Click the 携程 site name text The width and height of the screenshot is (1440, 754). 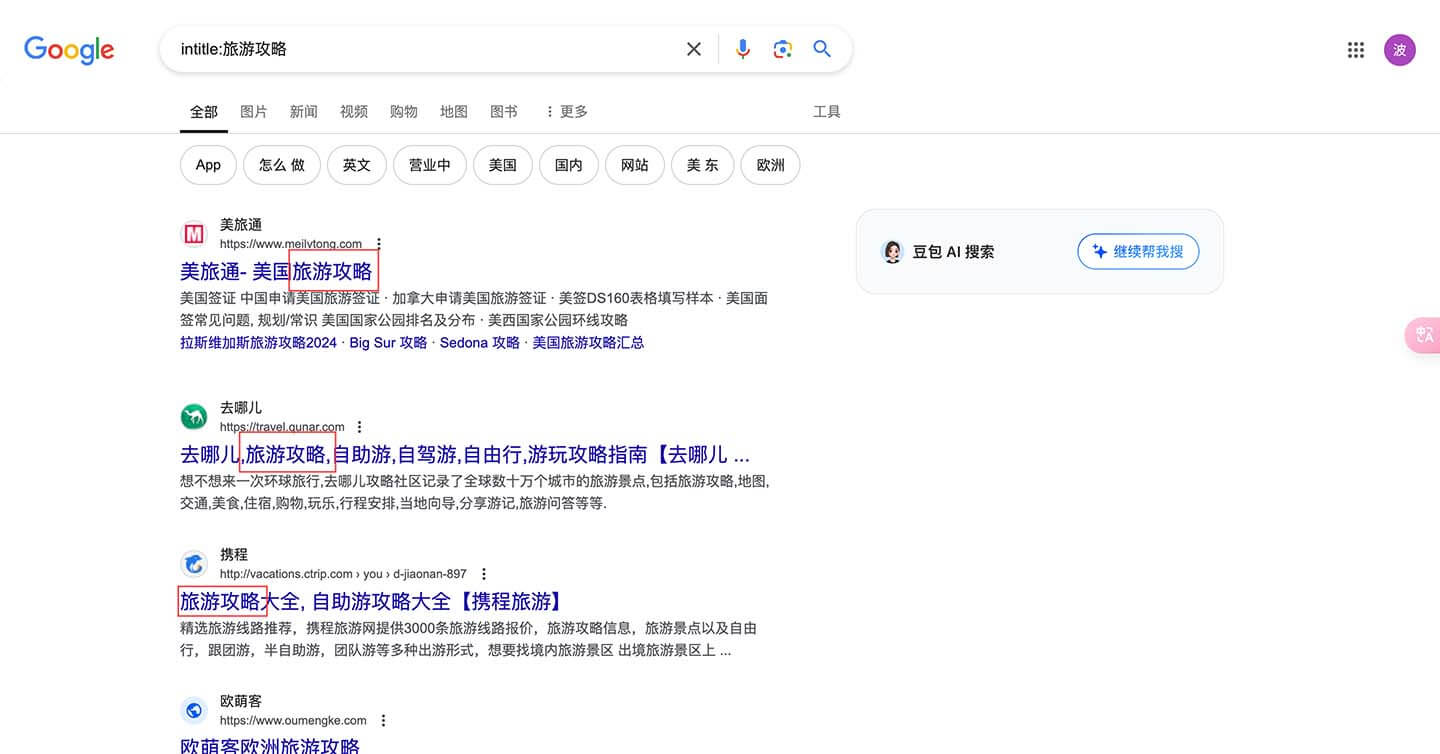pos(234,555)
